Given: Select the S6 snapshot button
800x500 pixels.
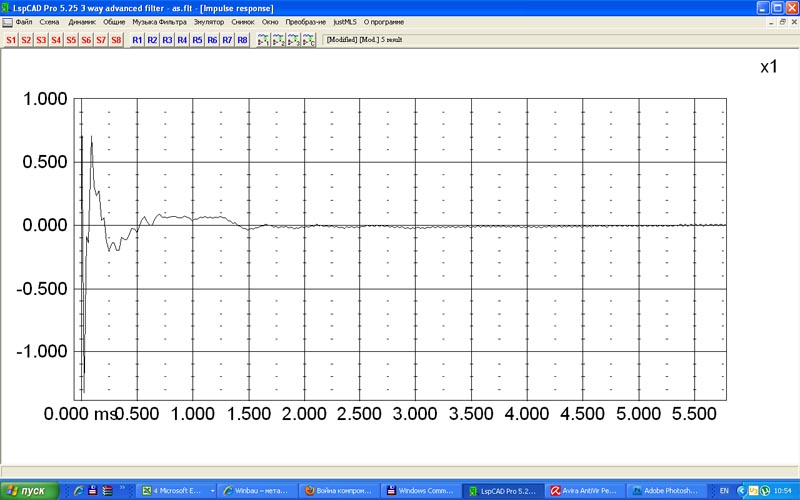Looking at the screenshot, I should (x=86, y=40).
